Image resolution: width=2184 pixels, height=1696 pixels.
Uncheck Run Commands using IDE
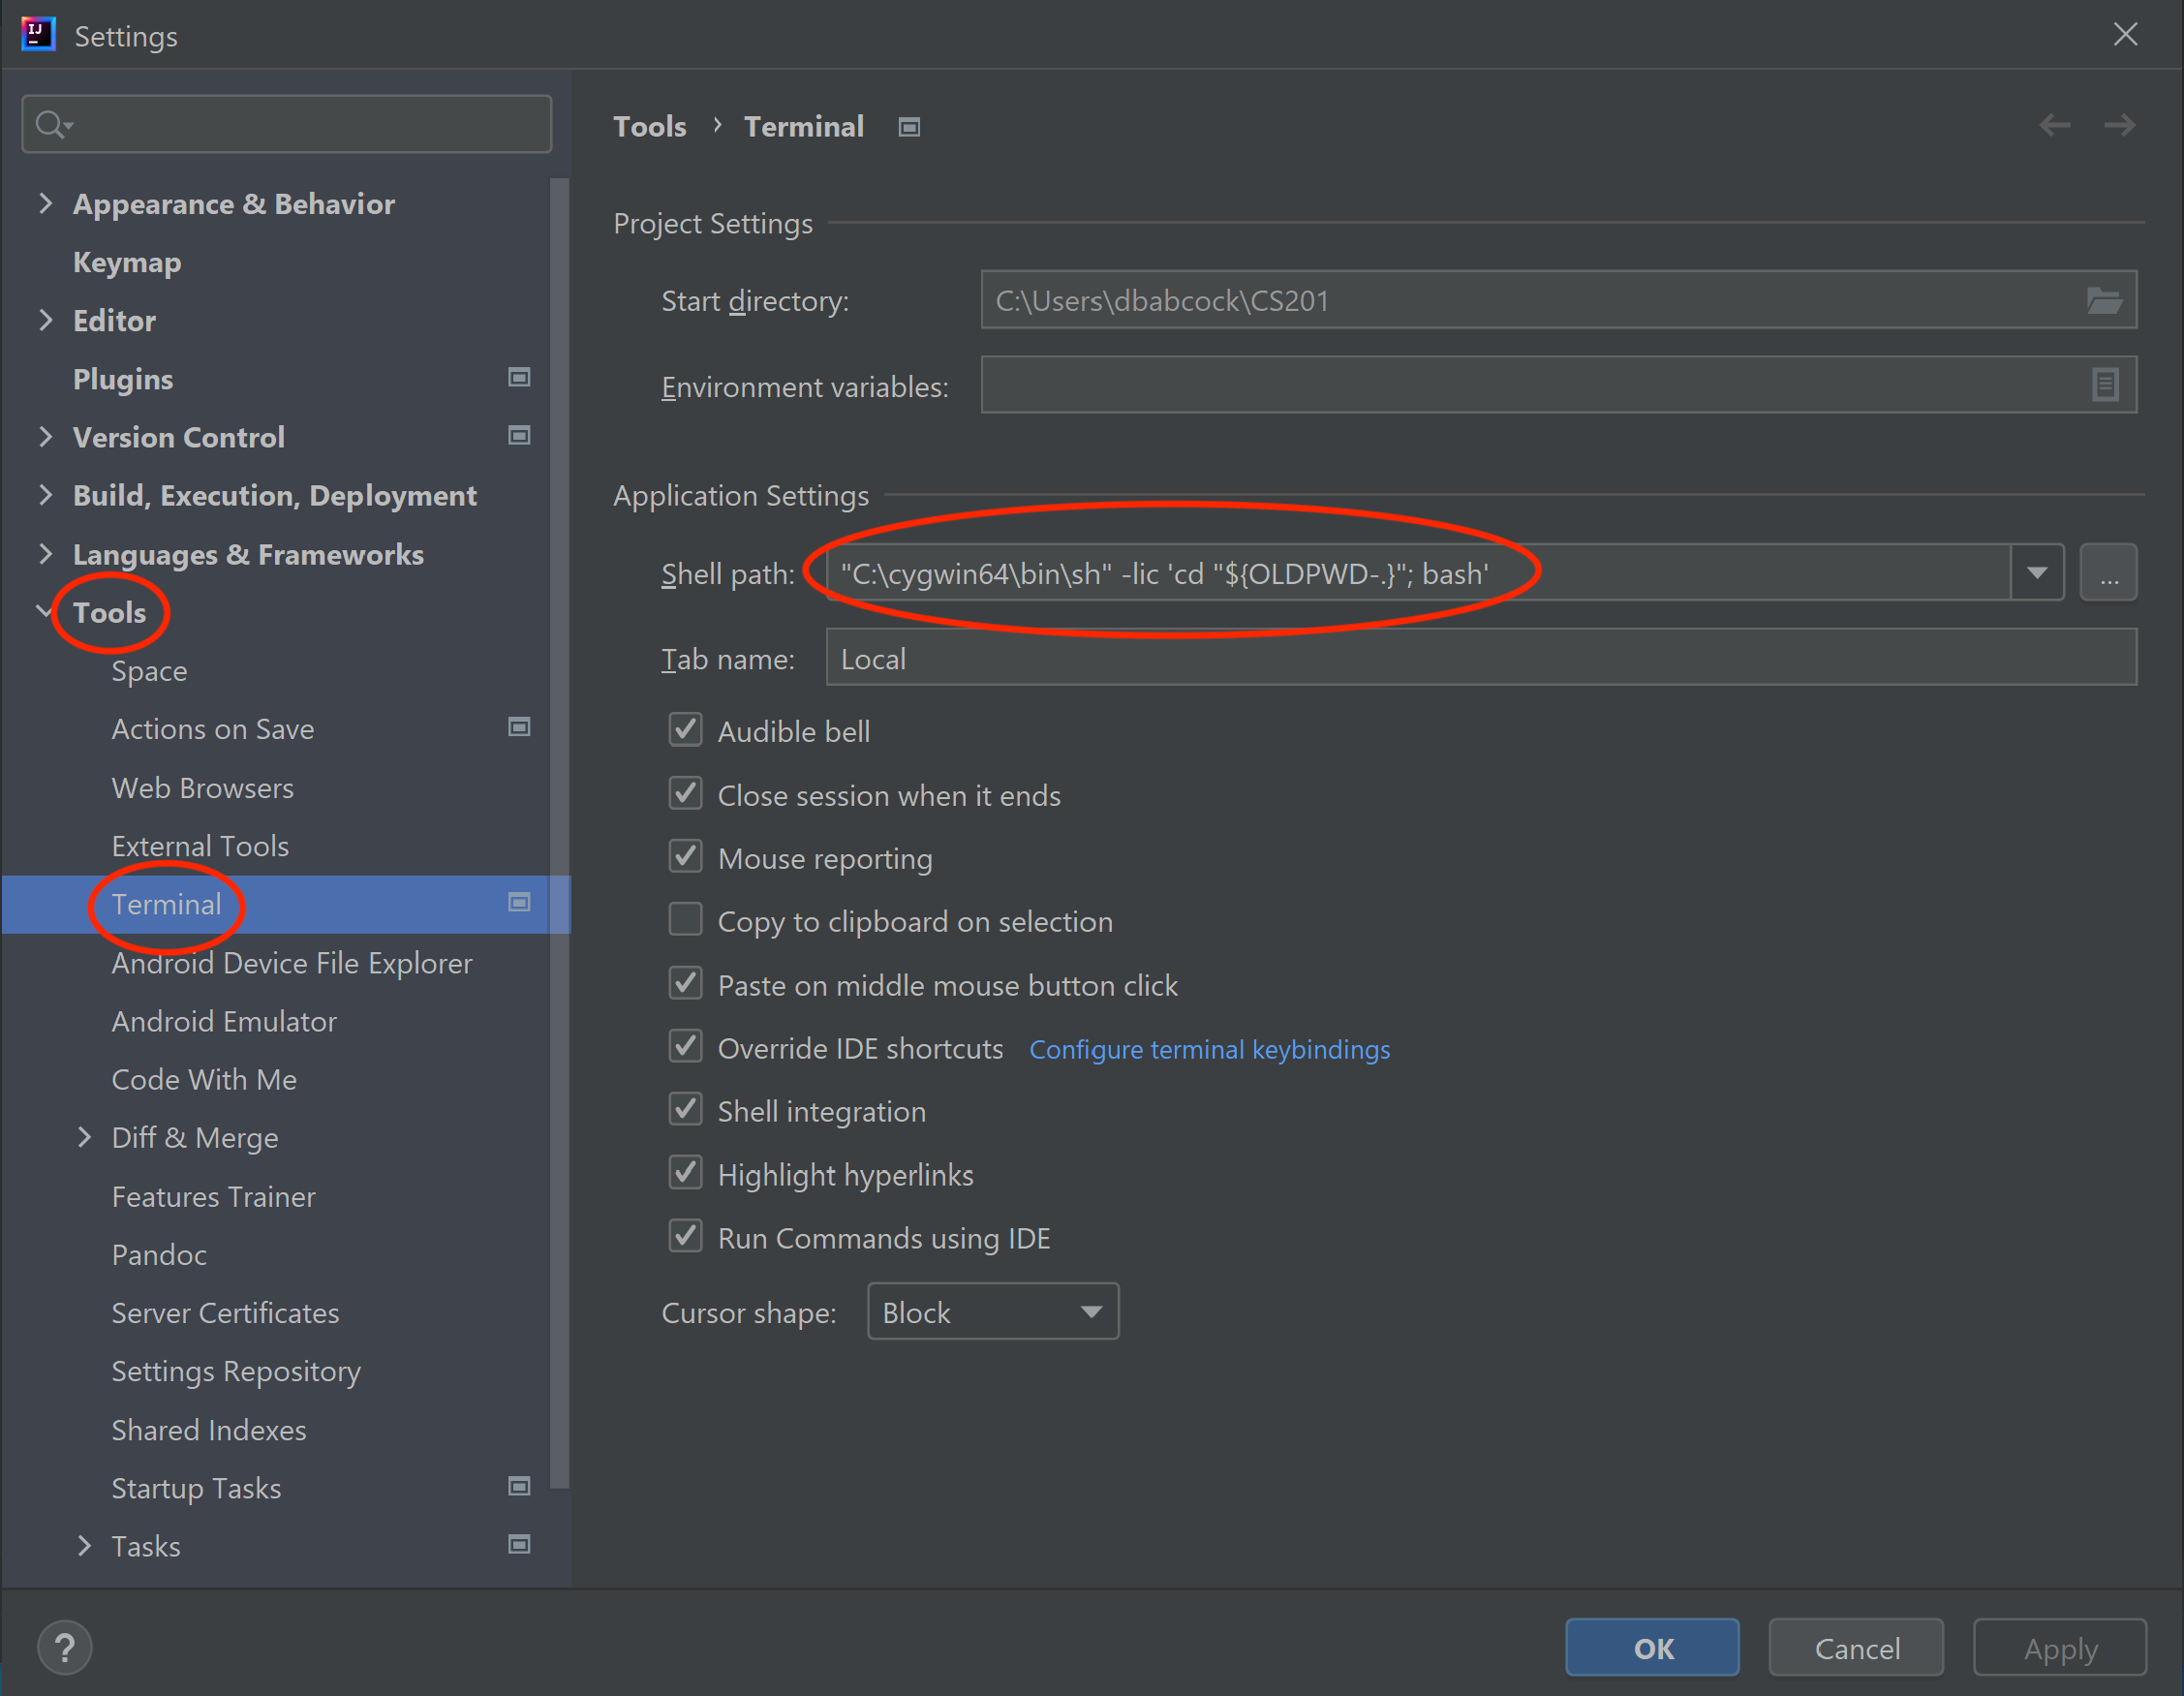click(x=685, y=1237)
